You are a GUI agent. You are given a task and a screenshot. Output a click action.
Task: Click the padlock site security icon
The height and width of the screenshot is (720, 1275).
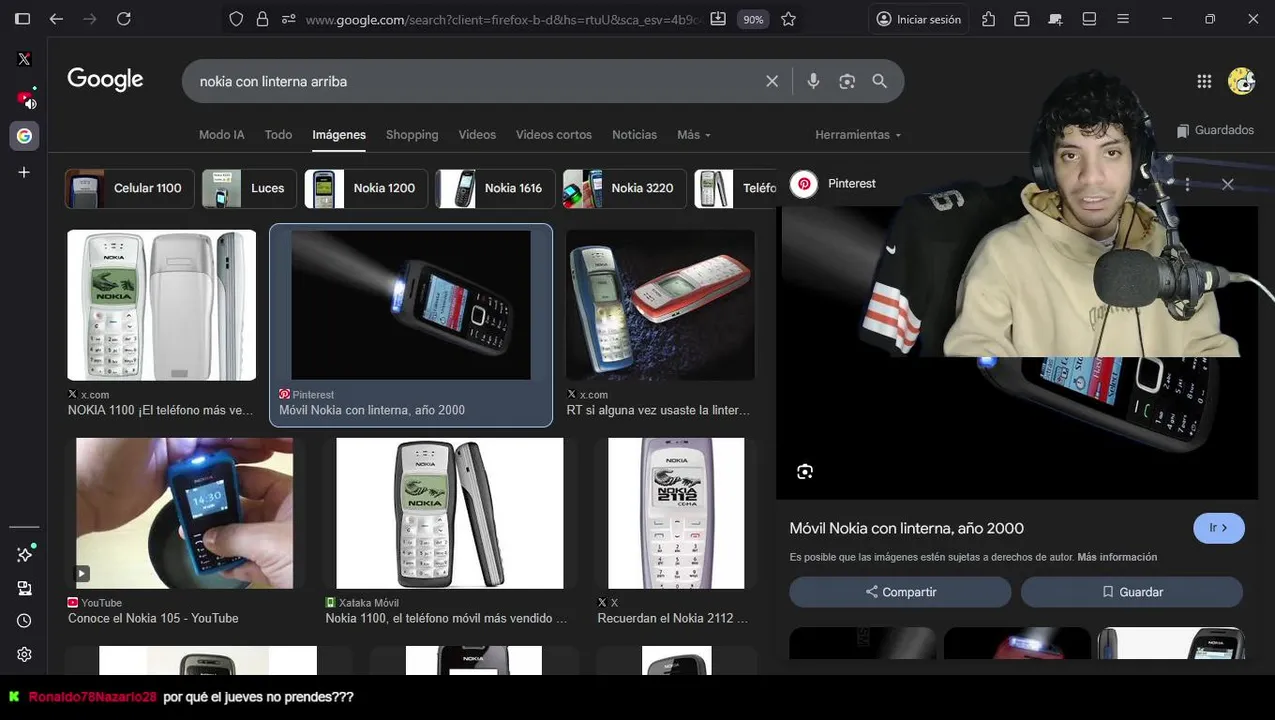click(x=262, y=19)
